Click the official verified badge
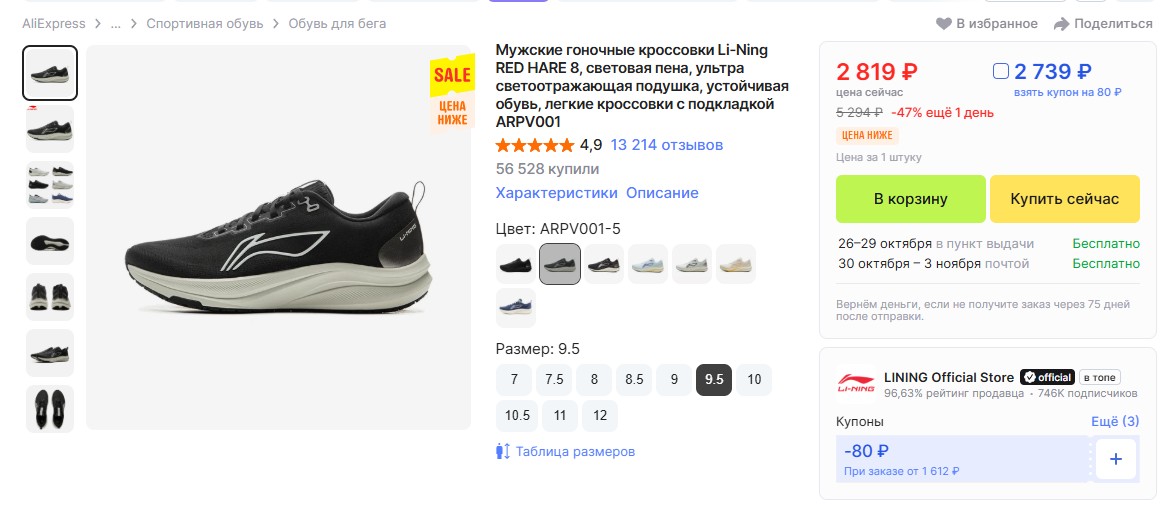This screenshot has height=521, width=1164. coord(1047,377)
